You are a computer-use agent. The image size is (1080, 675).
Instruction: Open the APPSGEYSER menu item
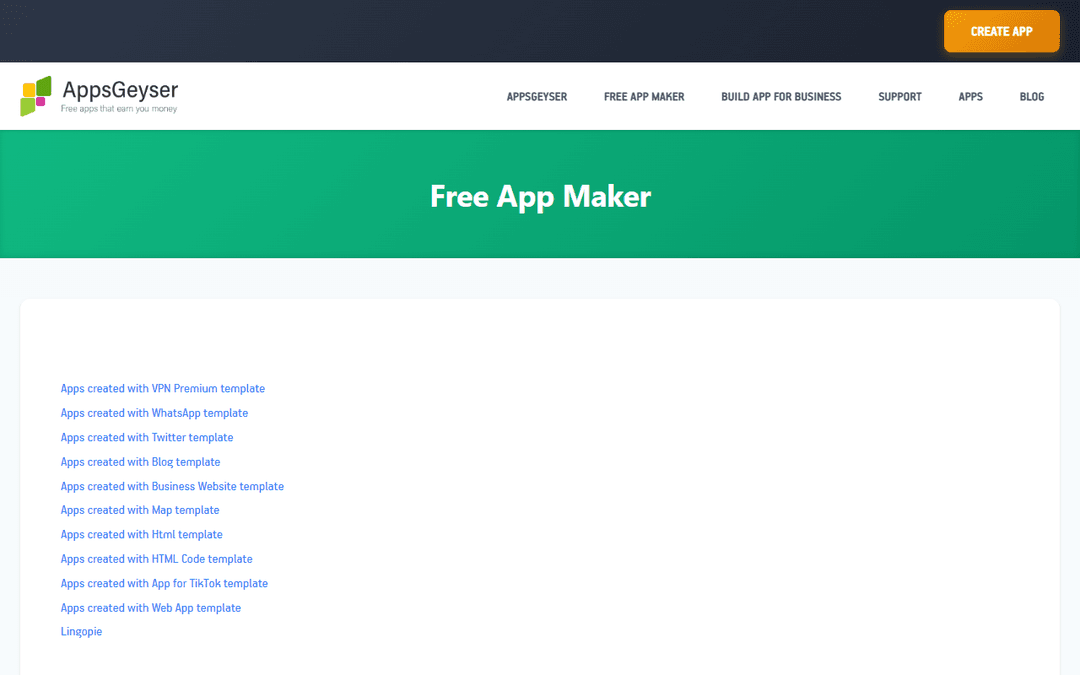point(537,96)
